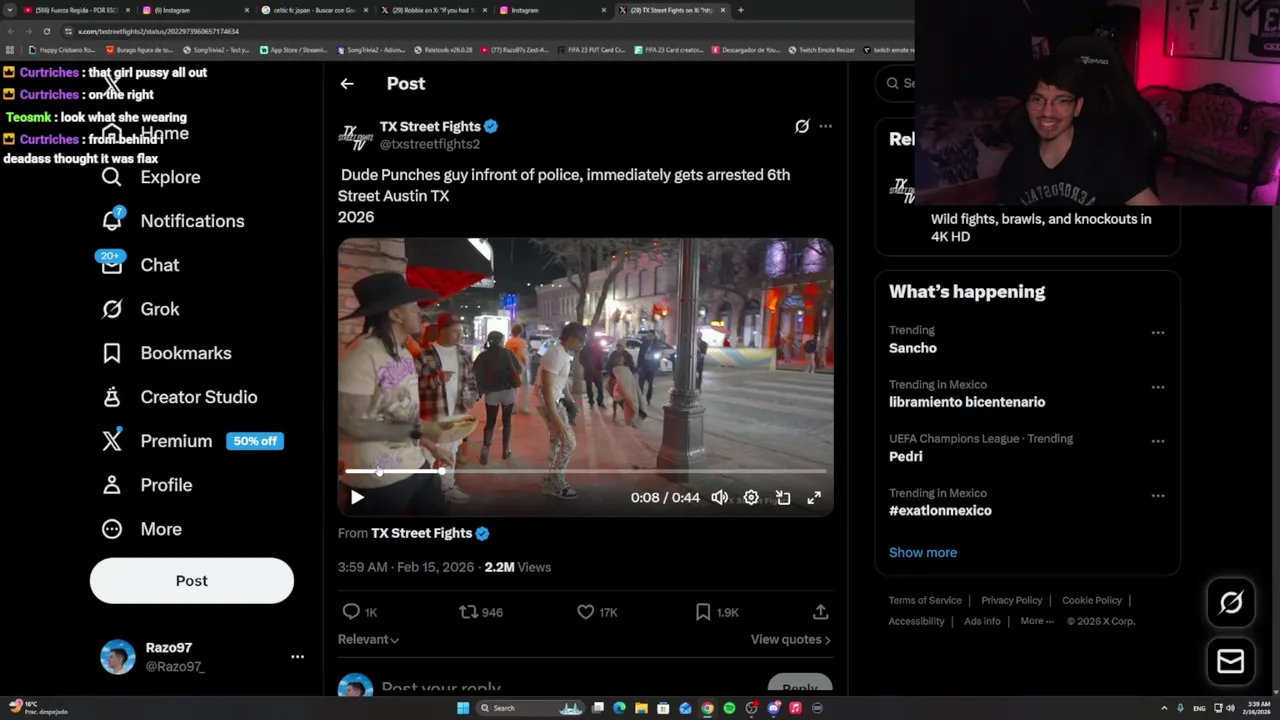Open Cookie Policy footer link
Viewport: 1280px width, 720px height.
[1091, 600]
